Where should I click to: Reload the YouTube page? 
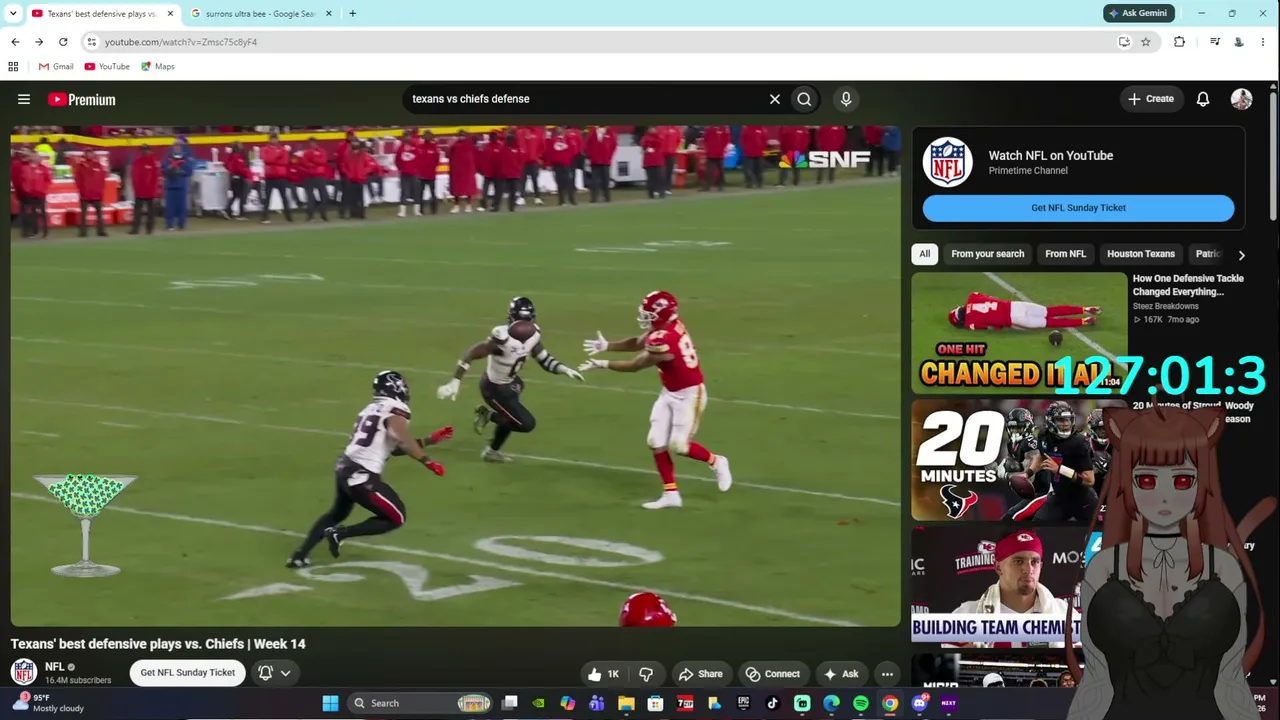[63, 42]
